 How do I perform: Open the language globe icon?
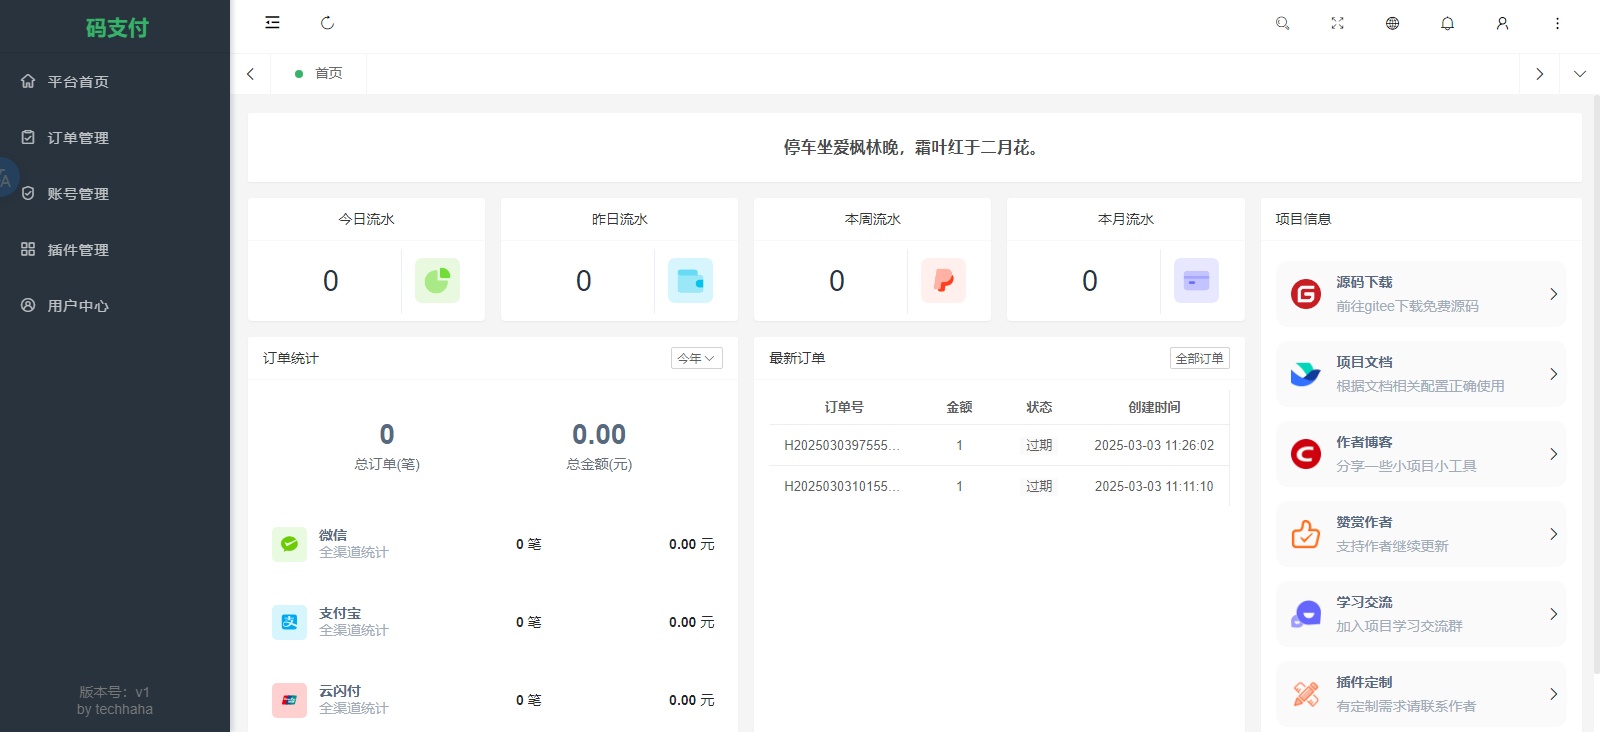coord(1392,23)
